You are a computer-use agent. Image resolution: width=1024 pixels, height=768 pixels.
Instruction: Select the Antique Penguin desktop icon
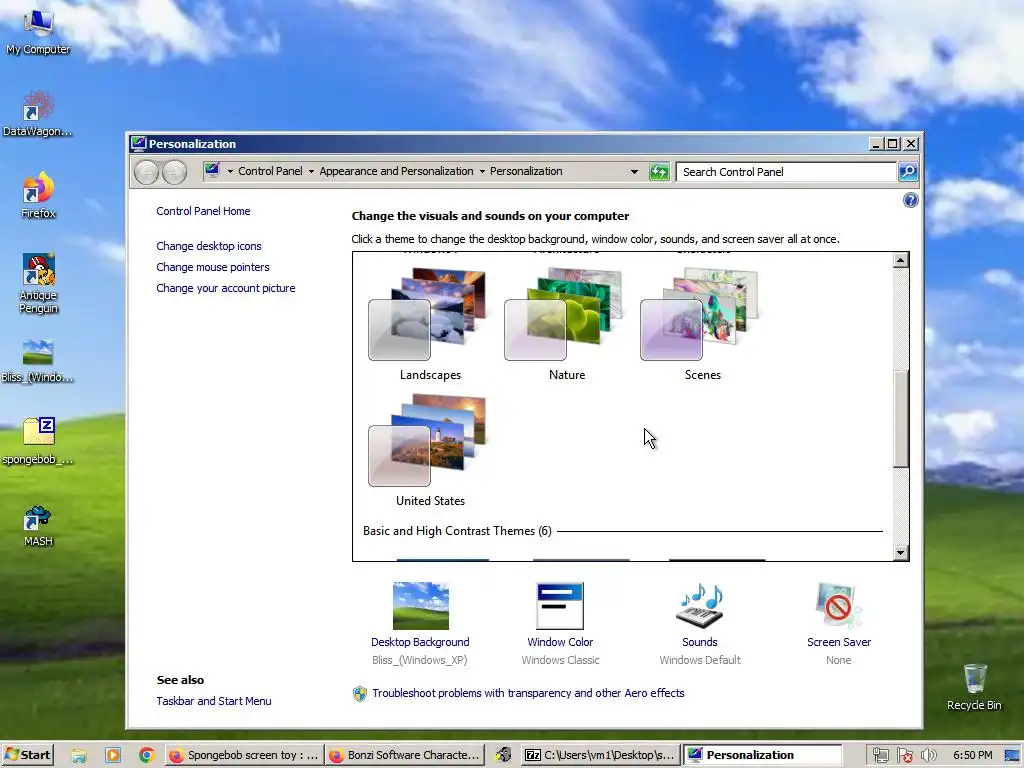coord(38,283)
